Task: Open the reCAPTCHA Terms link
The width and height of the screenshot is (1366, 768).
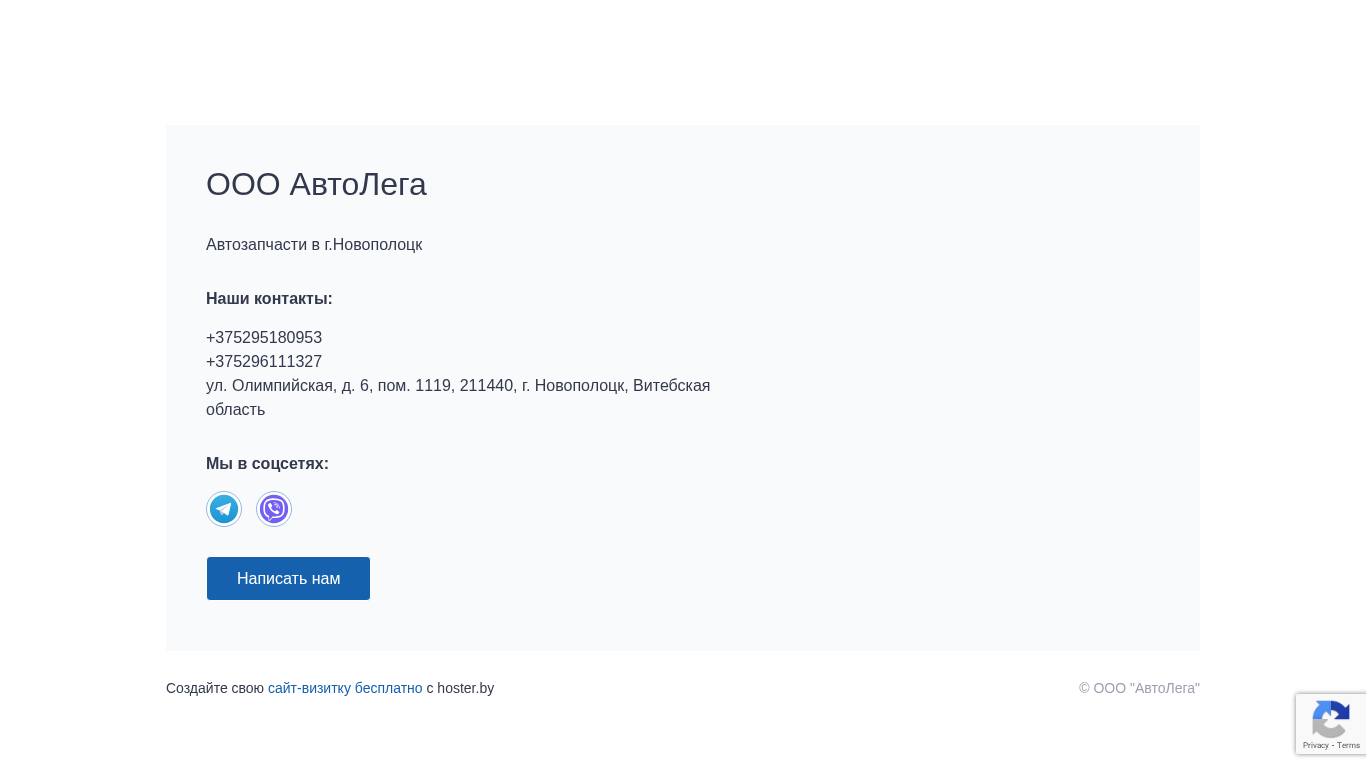Action: [x=1349, y=745]
